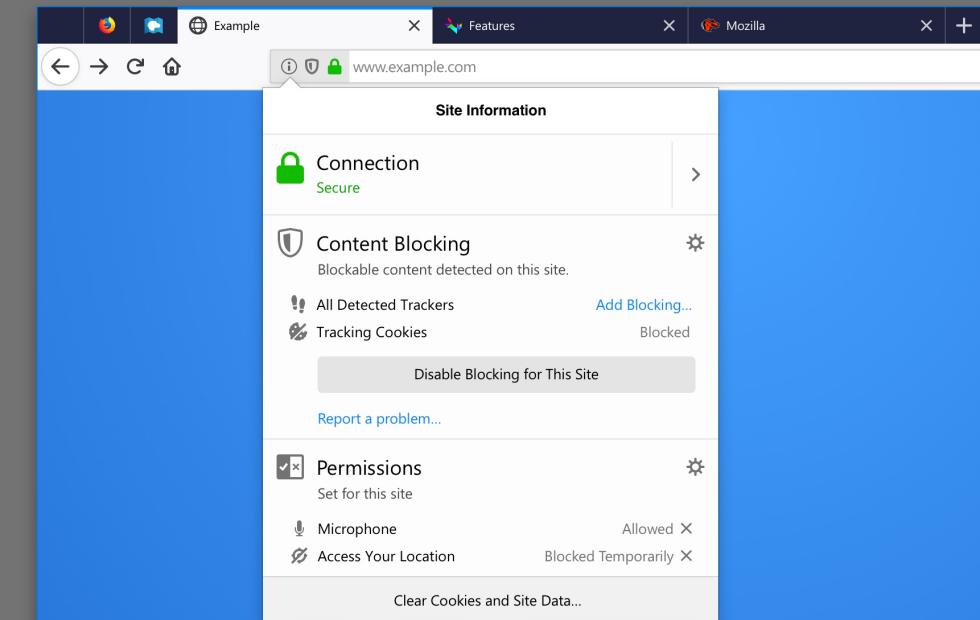Click the 'Access Your Location' label
The height and width of the screenshot is (620, 980).
(x=386, y=556)
